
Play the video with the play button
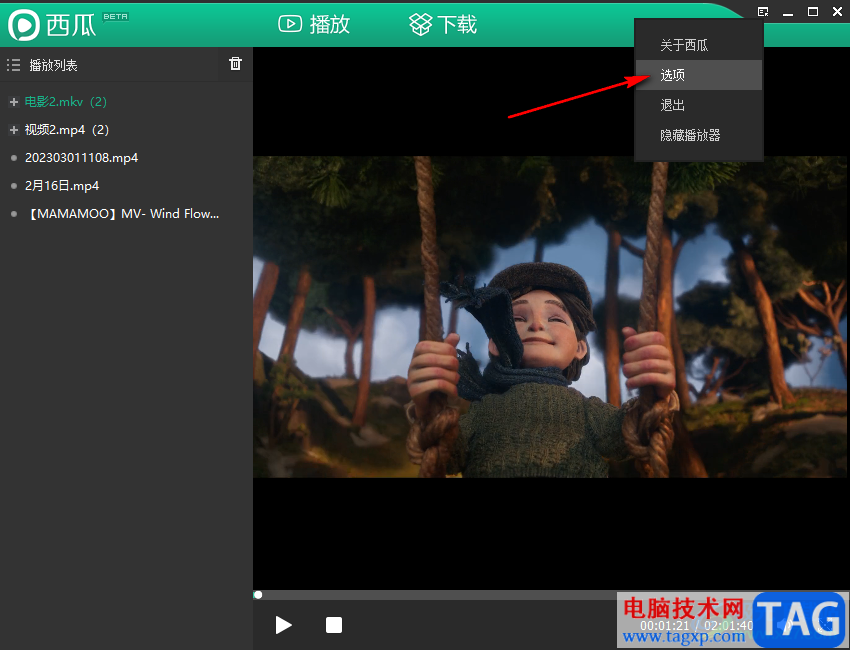283,625
